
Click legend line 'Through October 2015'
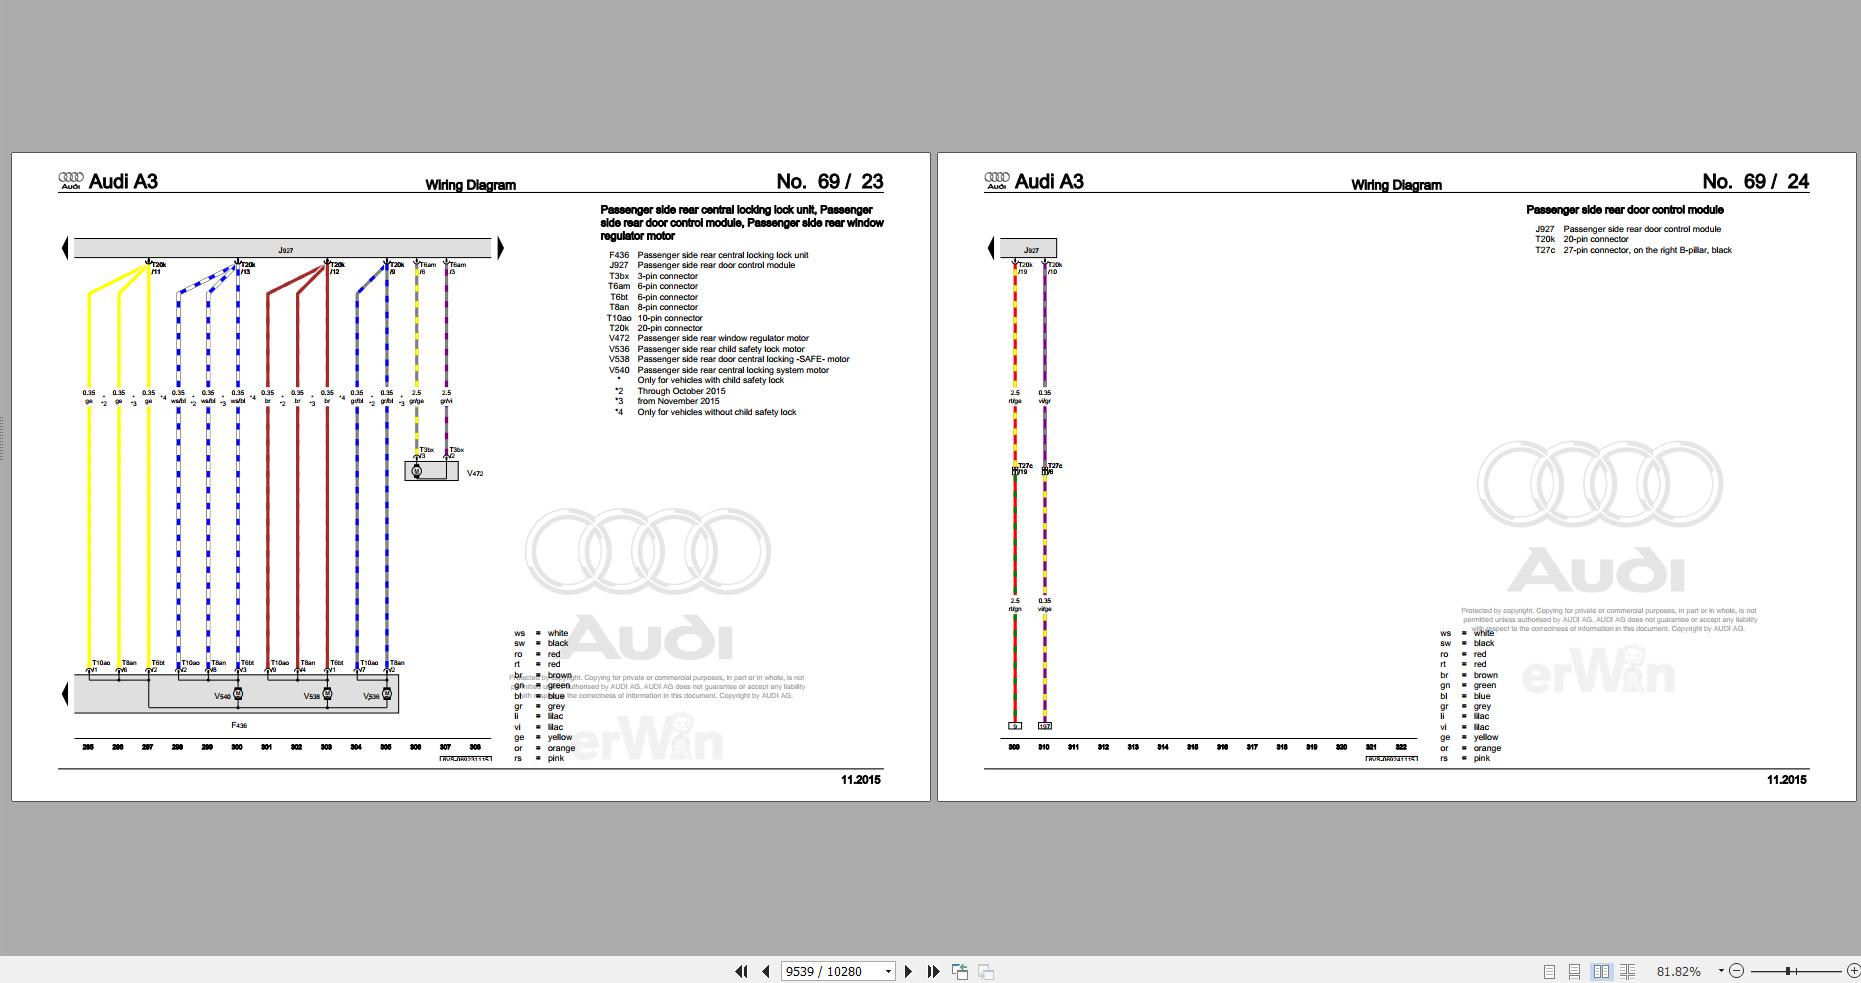point(681,391)
